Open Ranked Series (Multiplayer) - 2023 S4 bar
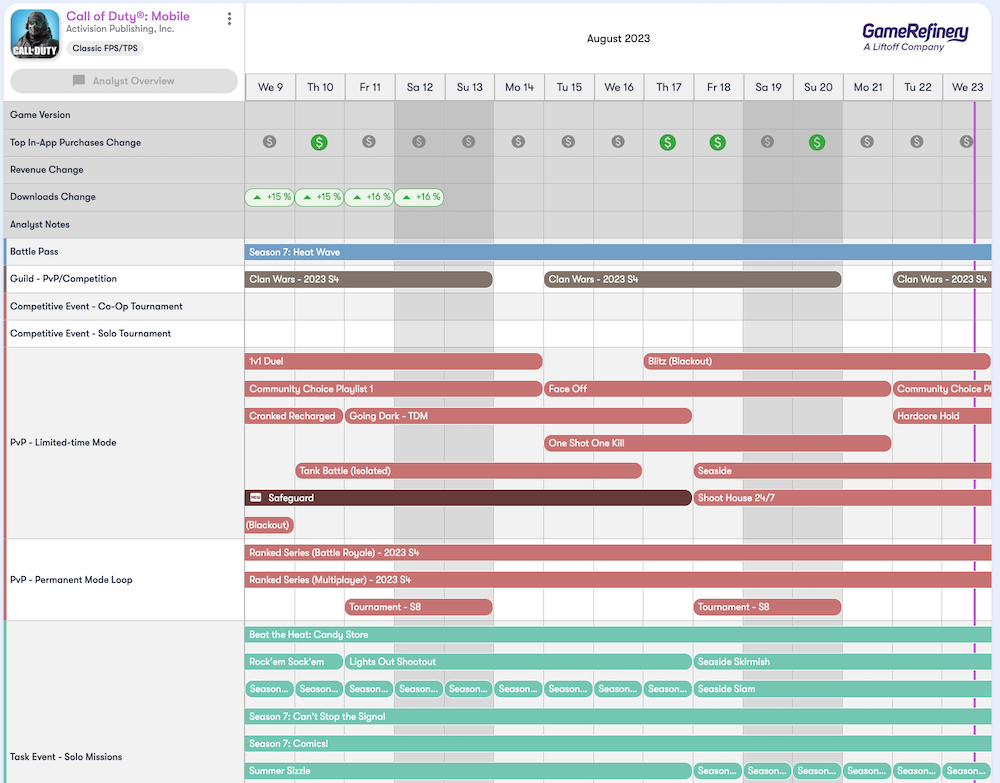The image size is (1000, 783). click(618, 580)
